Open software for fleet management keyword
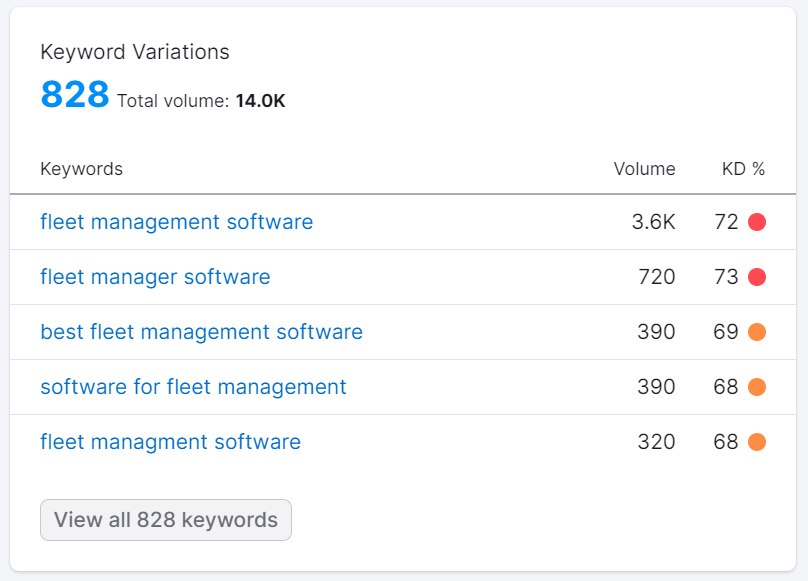The image size is (808, 581). pos(193,387)
